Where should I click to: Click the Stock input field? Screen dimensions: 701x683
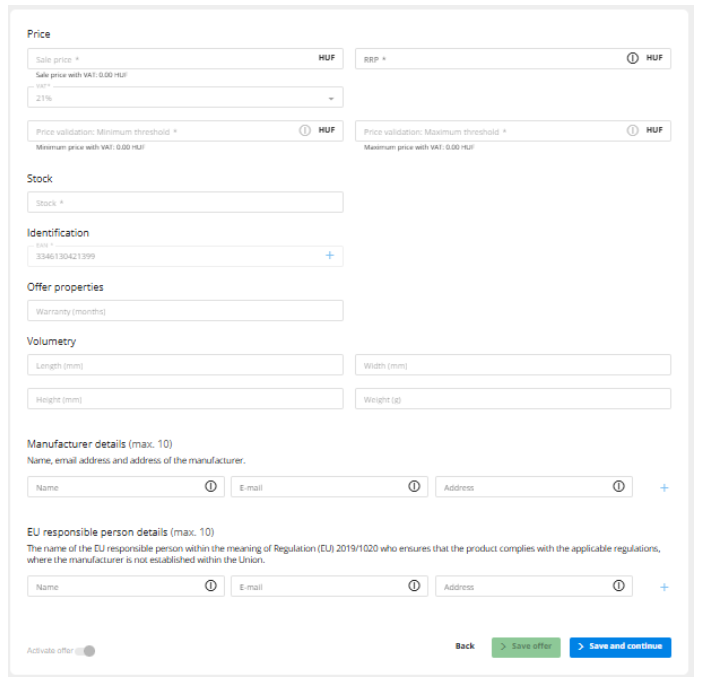(x=185, y=203)
